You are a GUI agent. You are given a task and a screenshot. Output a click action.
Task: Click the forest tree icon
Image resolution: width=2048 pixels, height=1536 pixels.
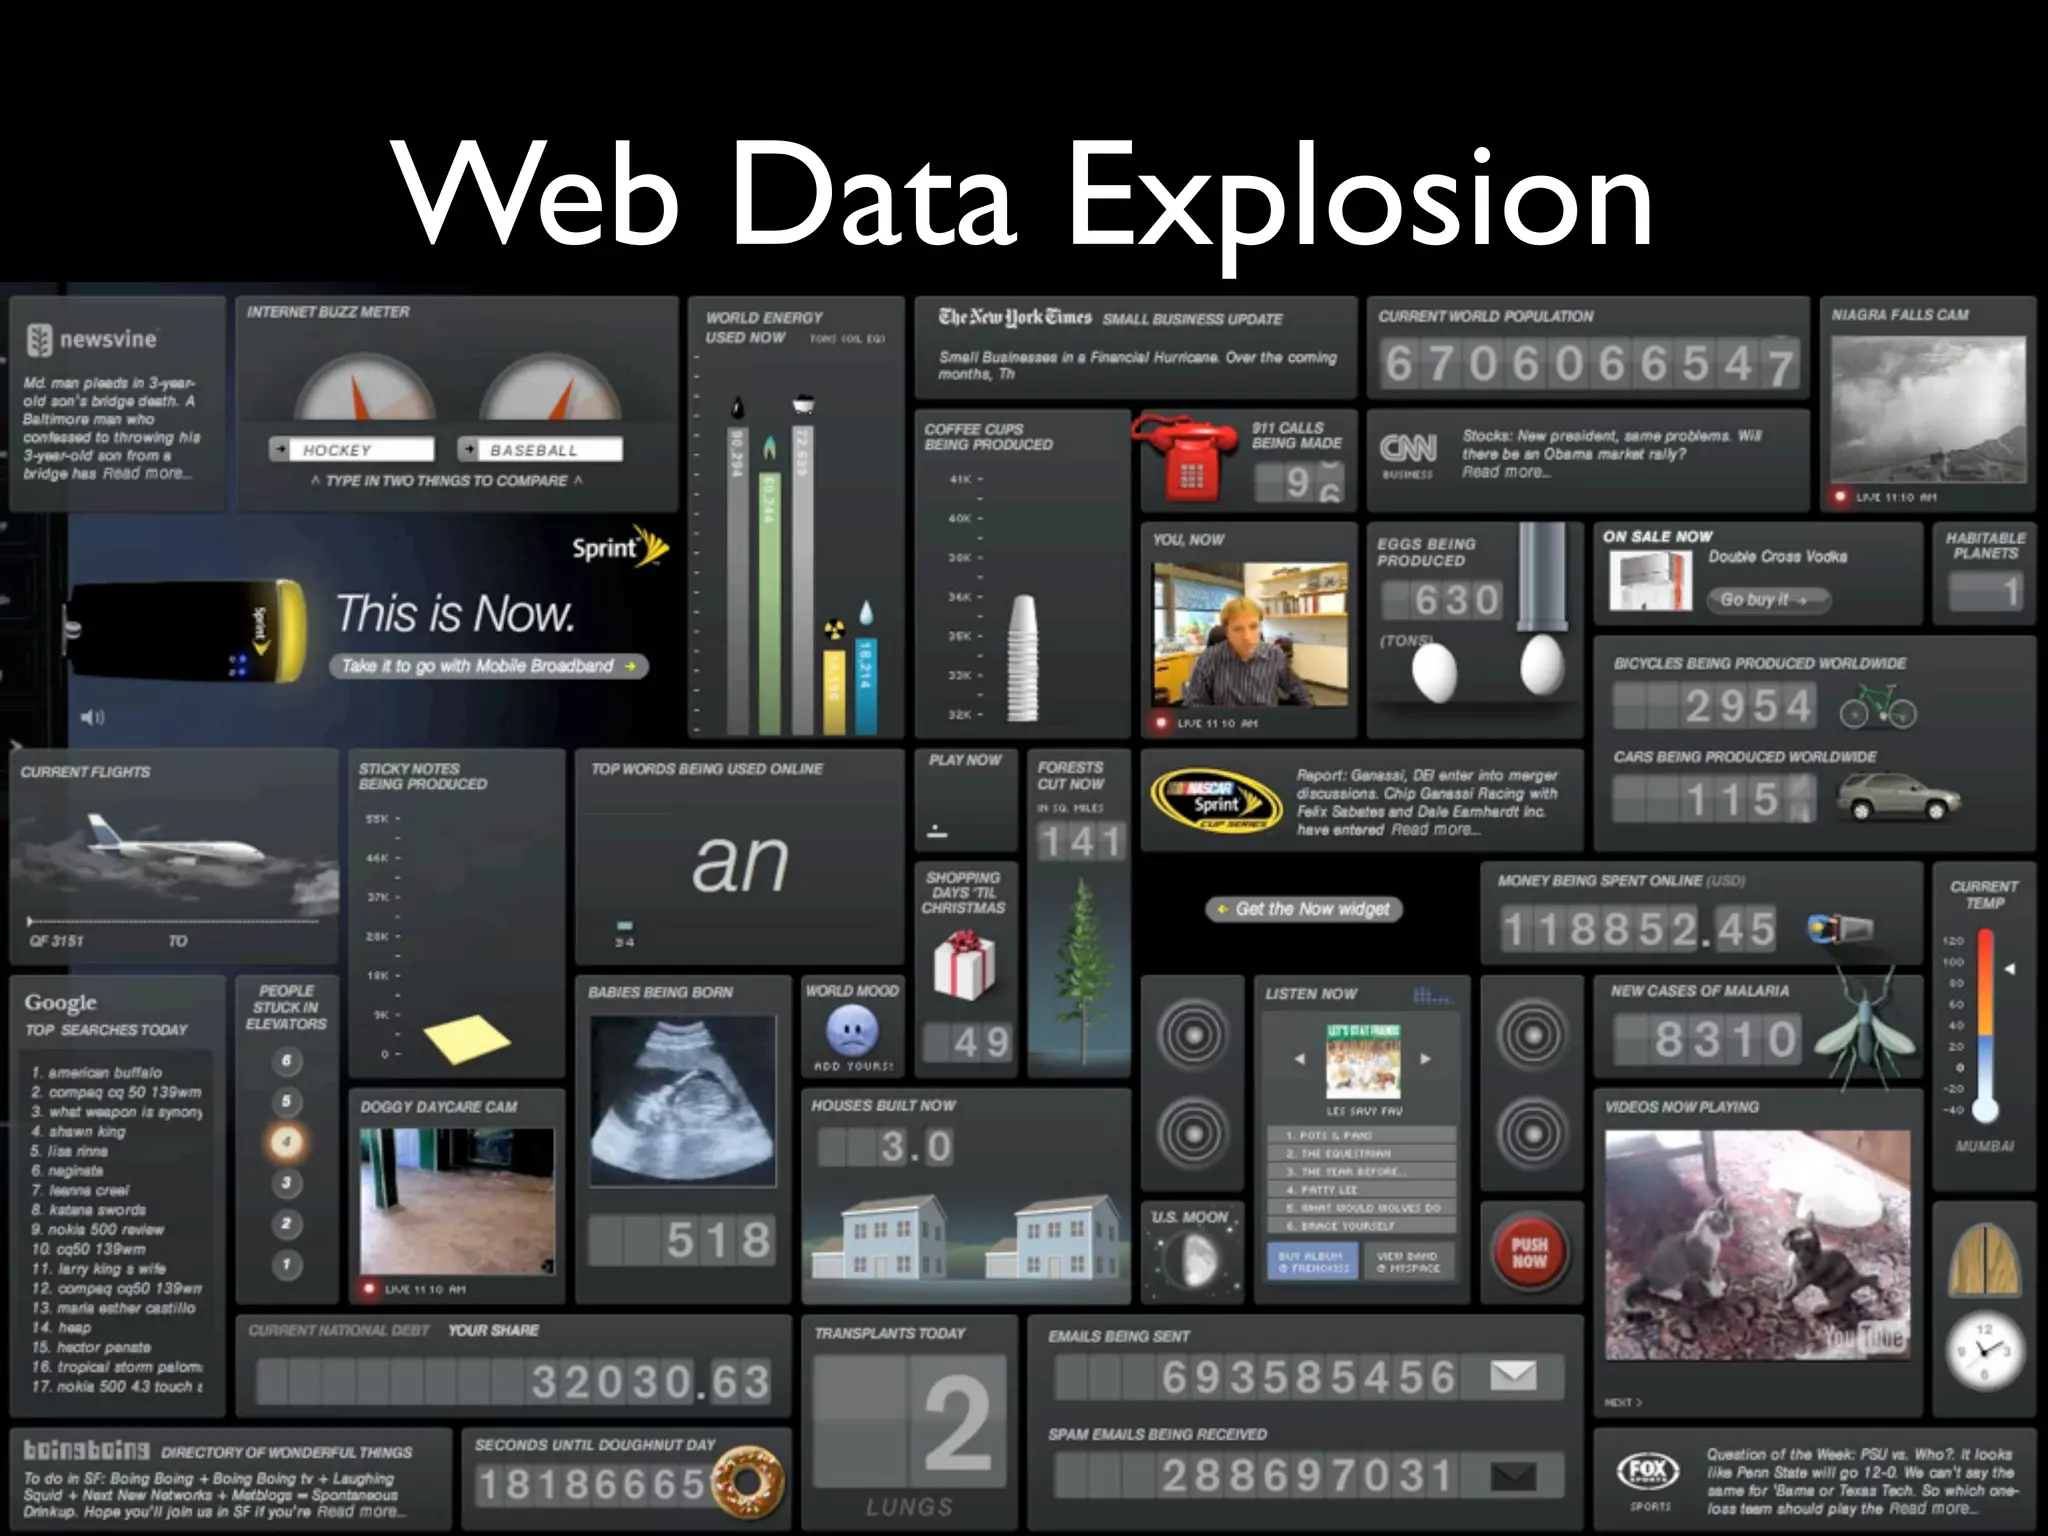coord(1082,970)
